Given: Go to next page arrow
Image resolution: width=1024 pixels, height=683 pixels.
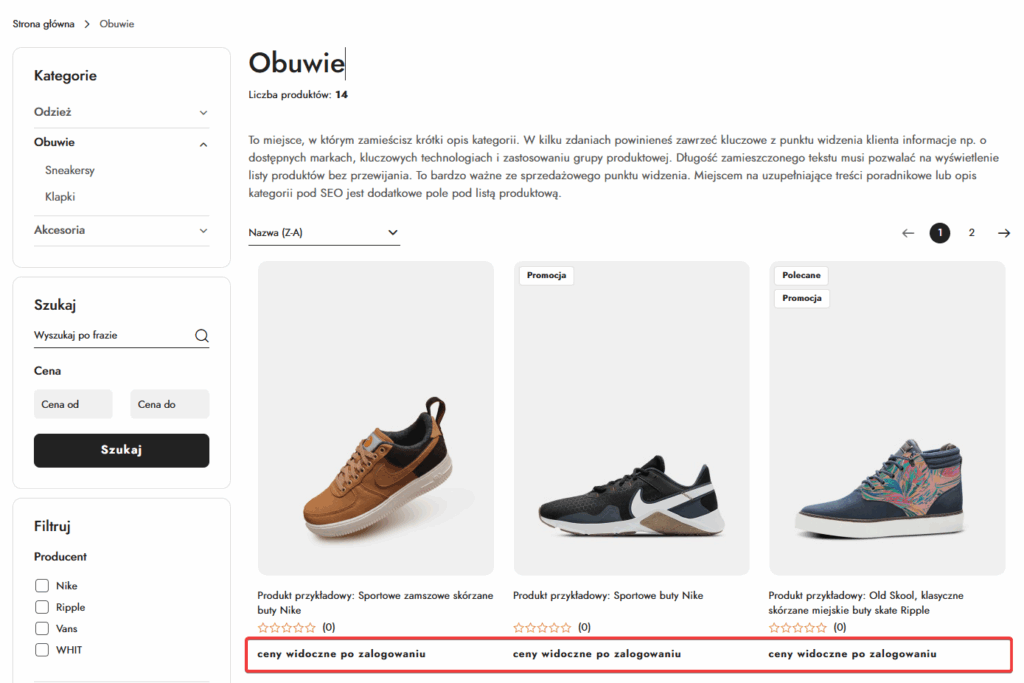Looking at the screenshot, I should 1004,233.
